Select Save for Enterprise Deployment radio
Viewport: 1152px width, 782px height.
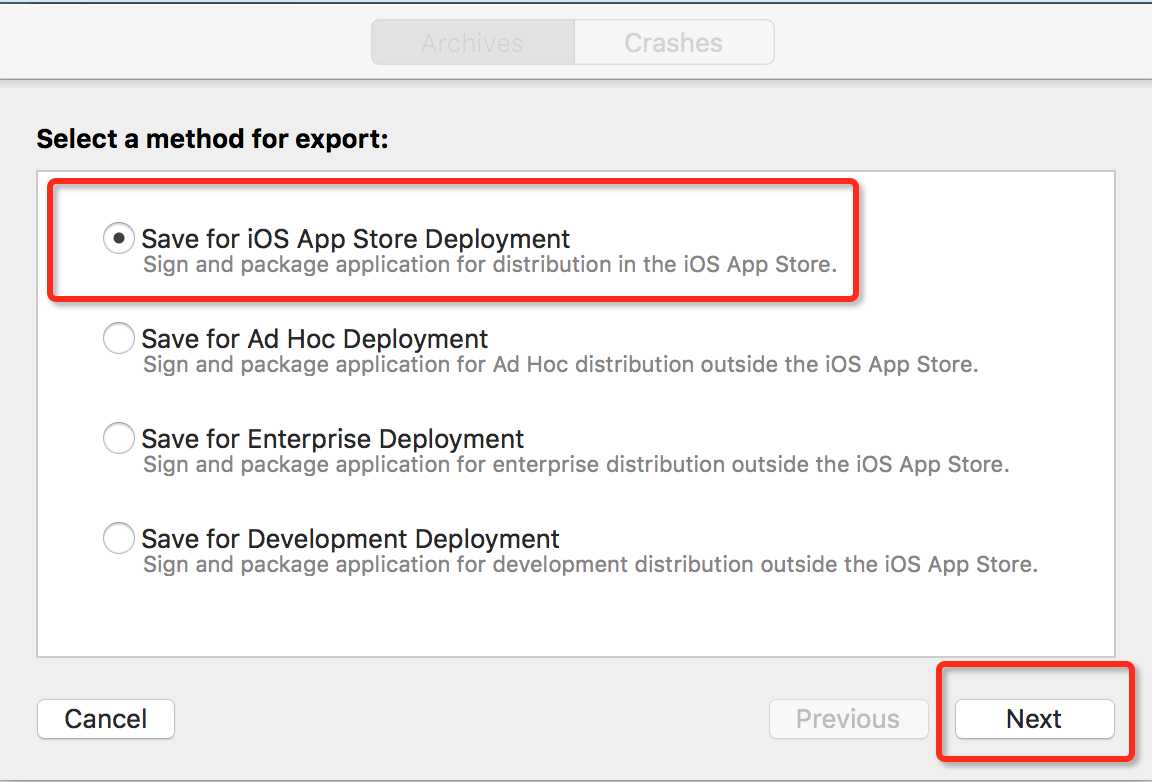[x=118, y=439]
